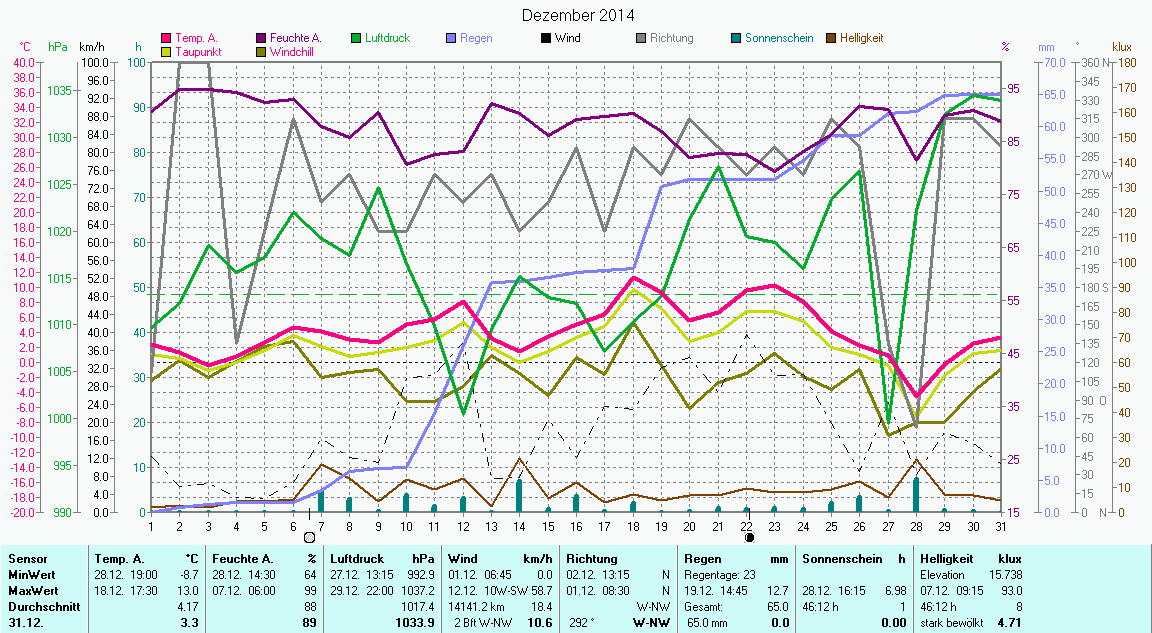Click the hPa axis unit label
The height and width of the screenshot is (633, 1152).
[x=57, y=47]
